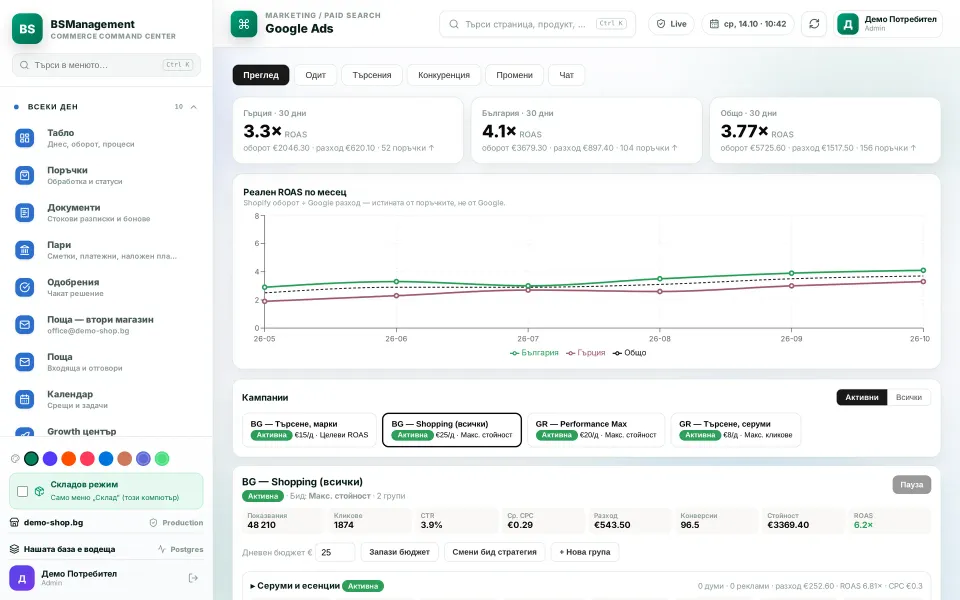Open the Табло dashboard icon

(x=24, y=138)
